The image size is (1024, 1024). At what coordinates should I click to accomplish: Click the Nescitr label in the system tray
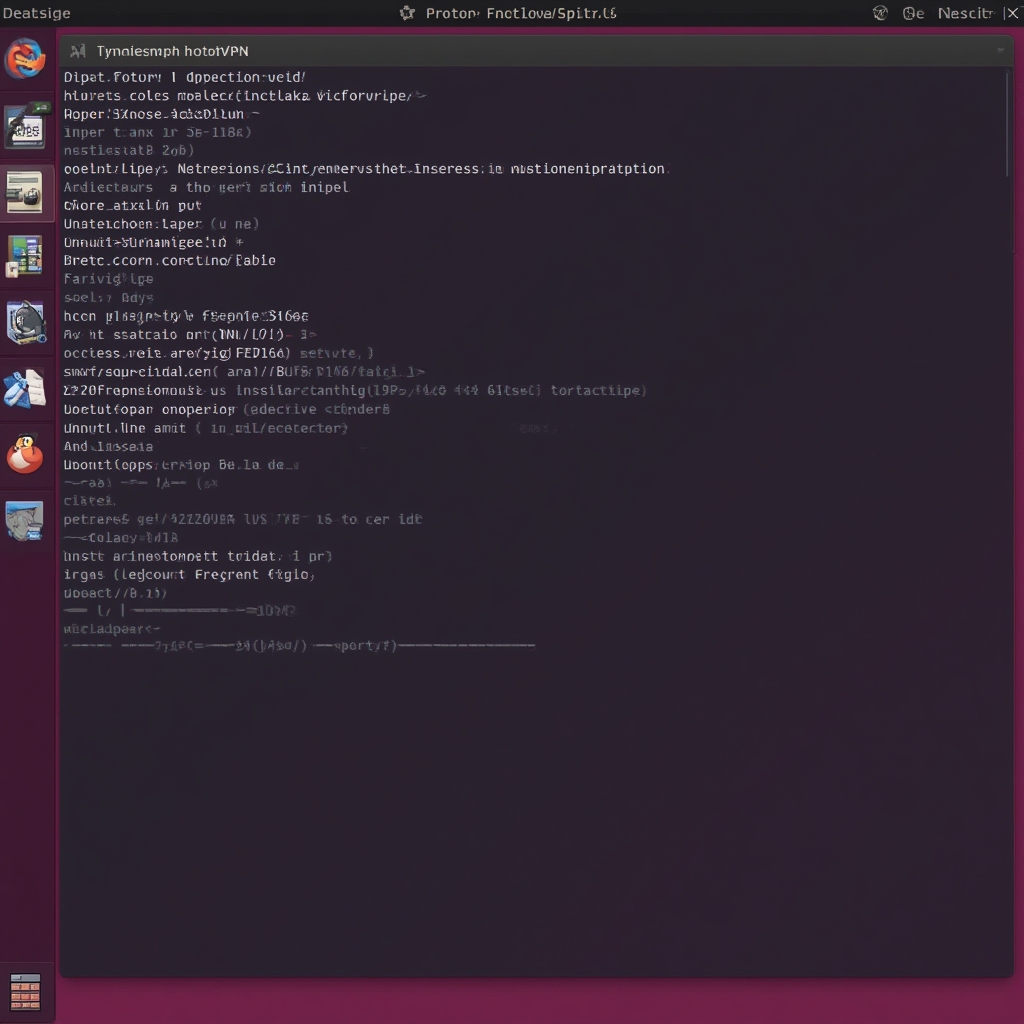[965, 13]
